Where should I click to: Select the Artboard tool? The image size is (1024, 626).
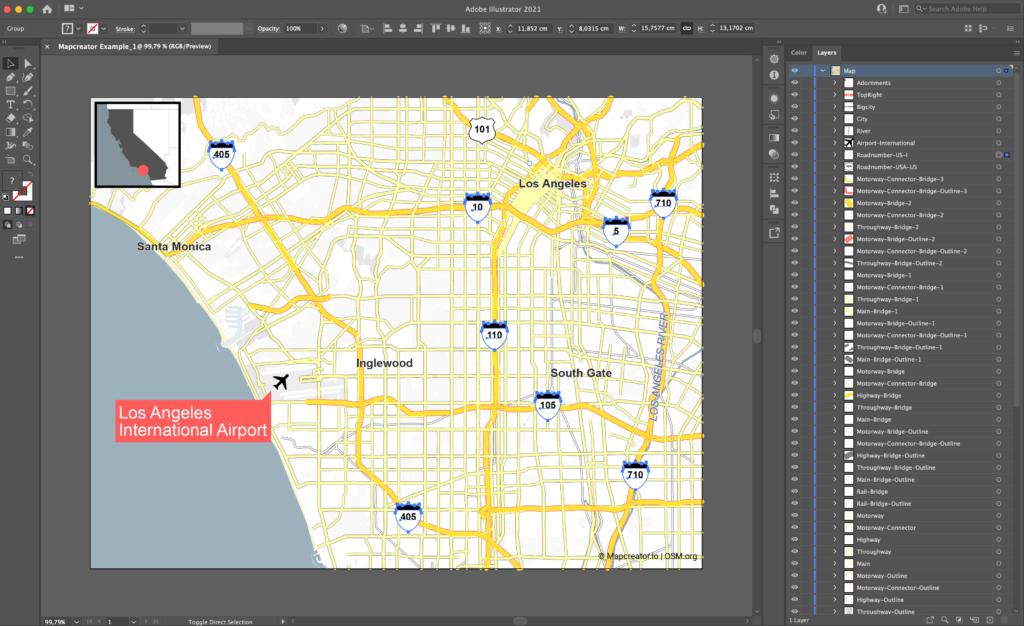(10, 159)
